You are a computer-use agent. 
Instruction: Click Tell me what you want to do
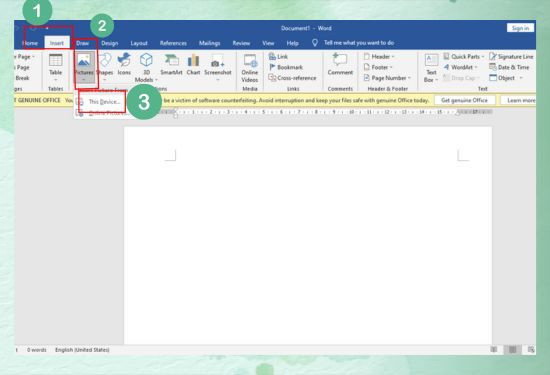tap(359, 43)
